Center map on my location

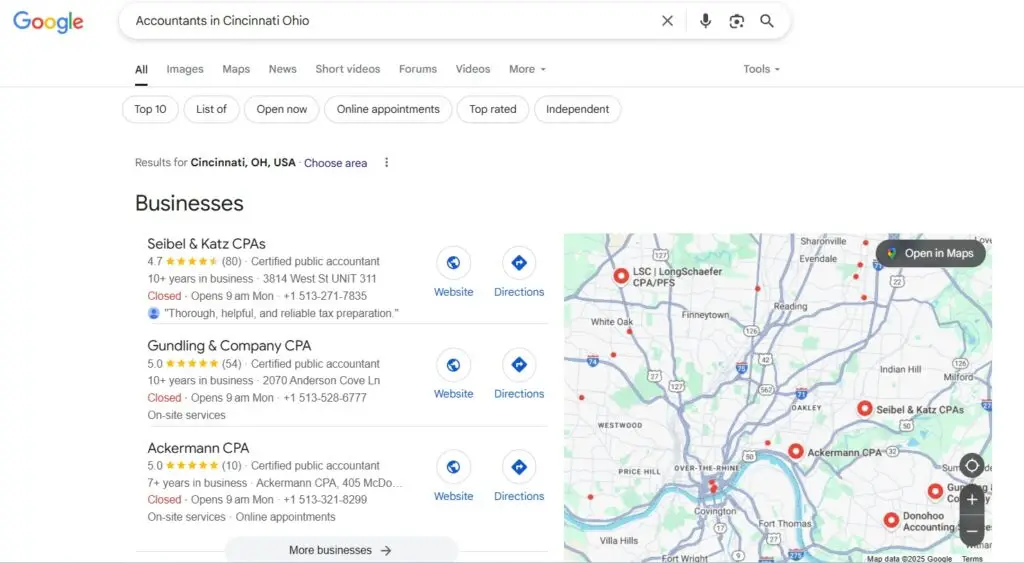(x=972, y=466)
